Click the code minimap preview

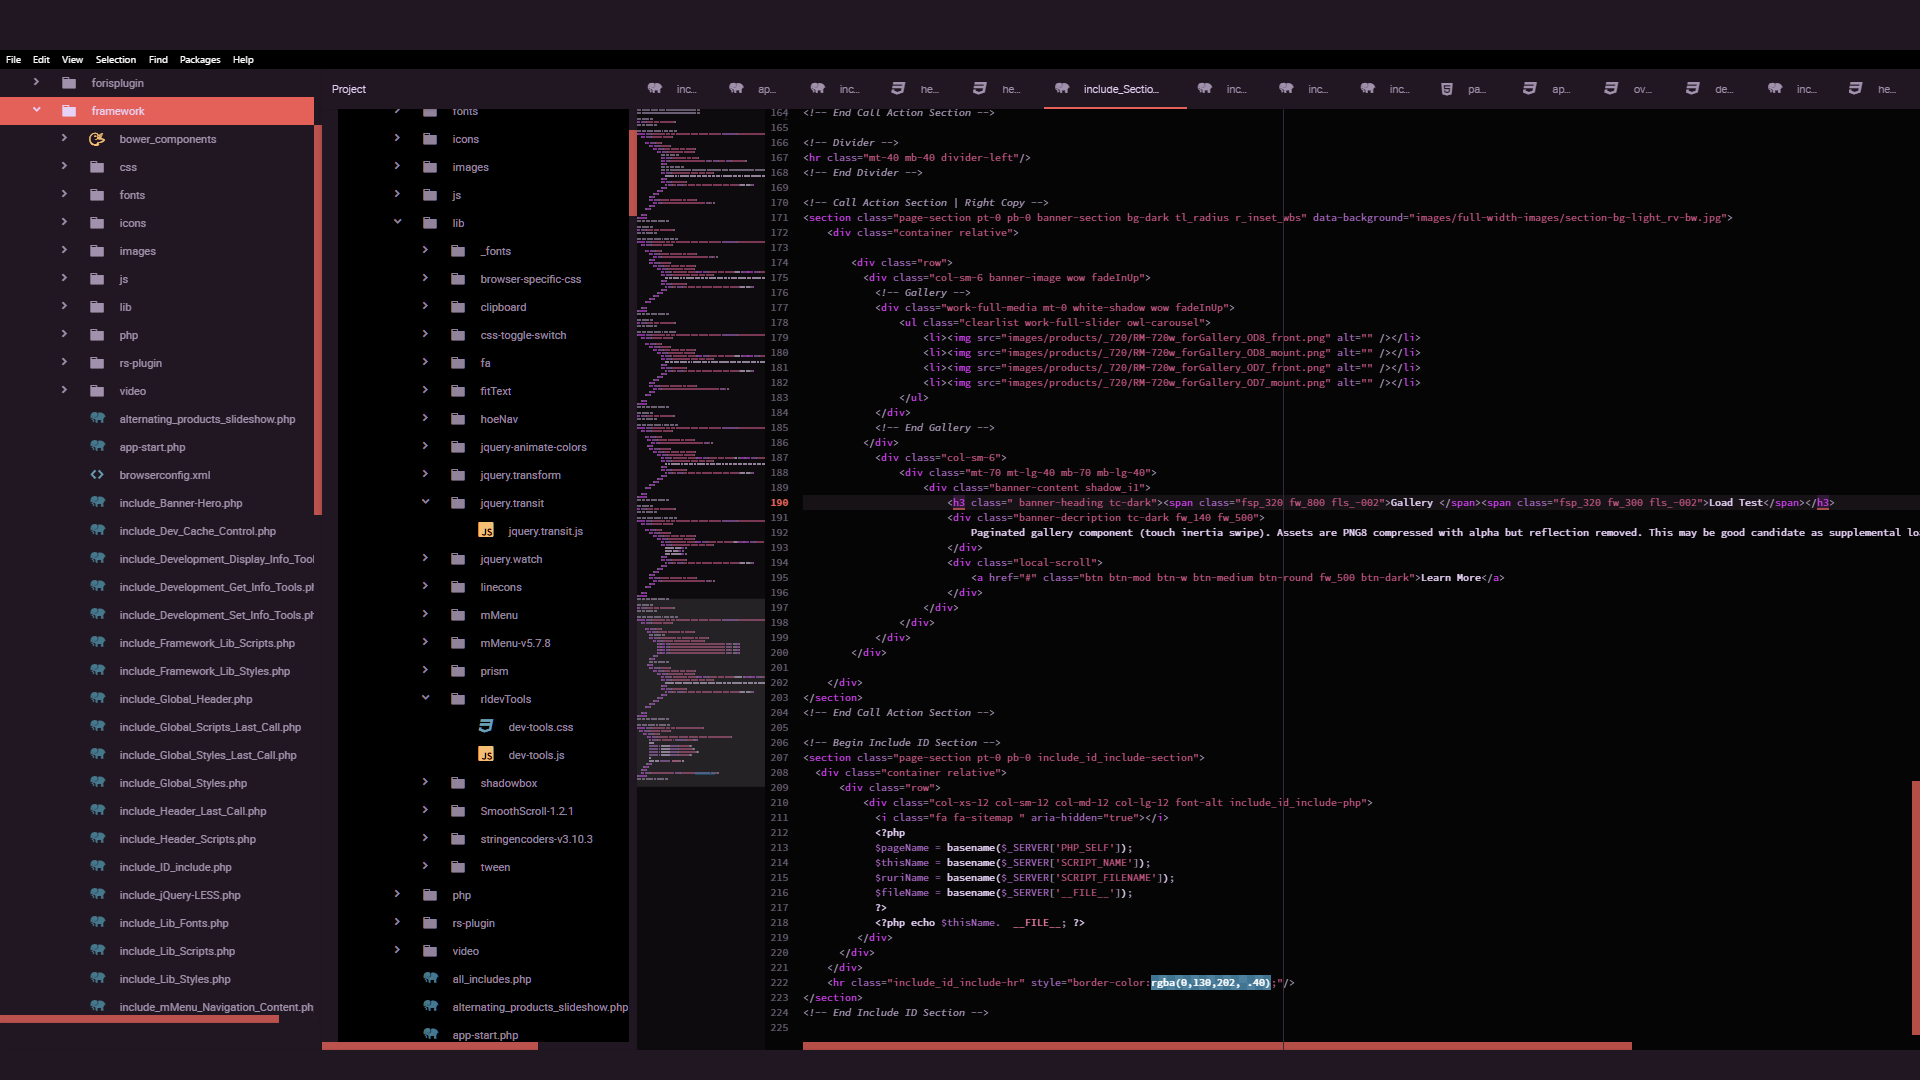pos(700,450)
